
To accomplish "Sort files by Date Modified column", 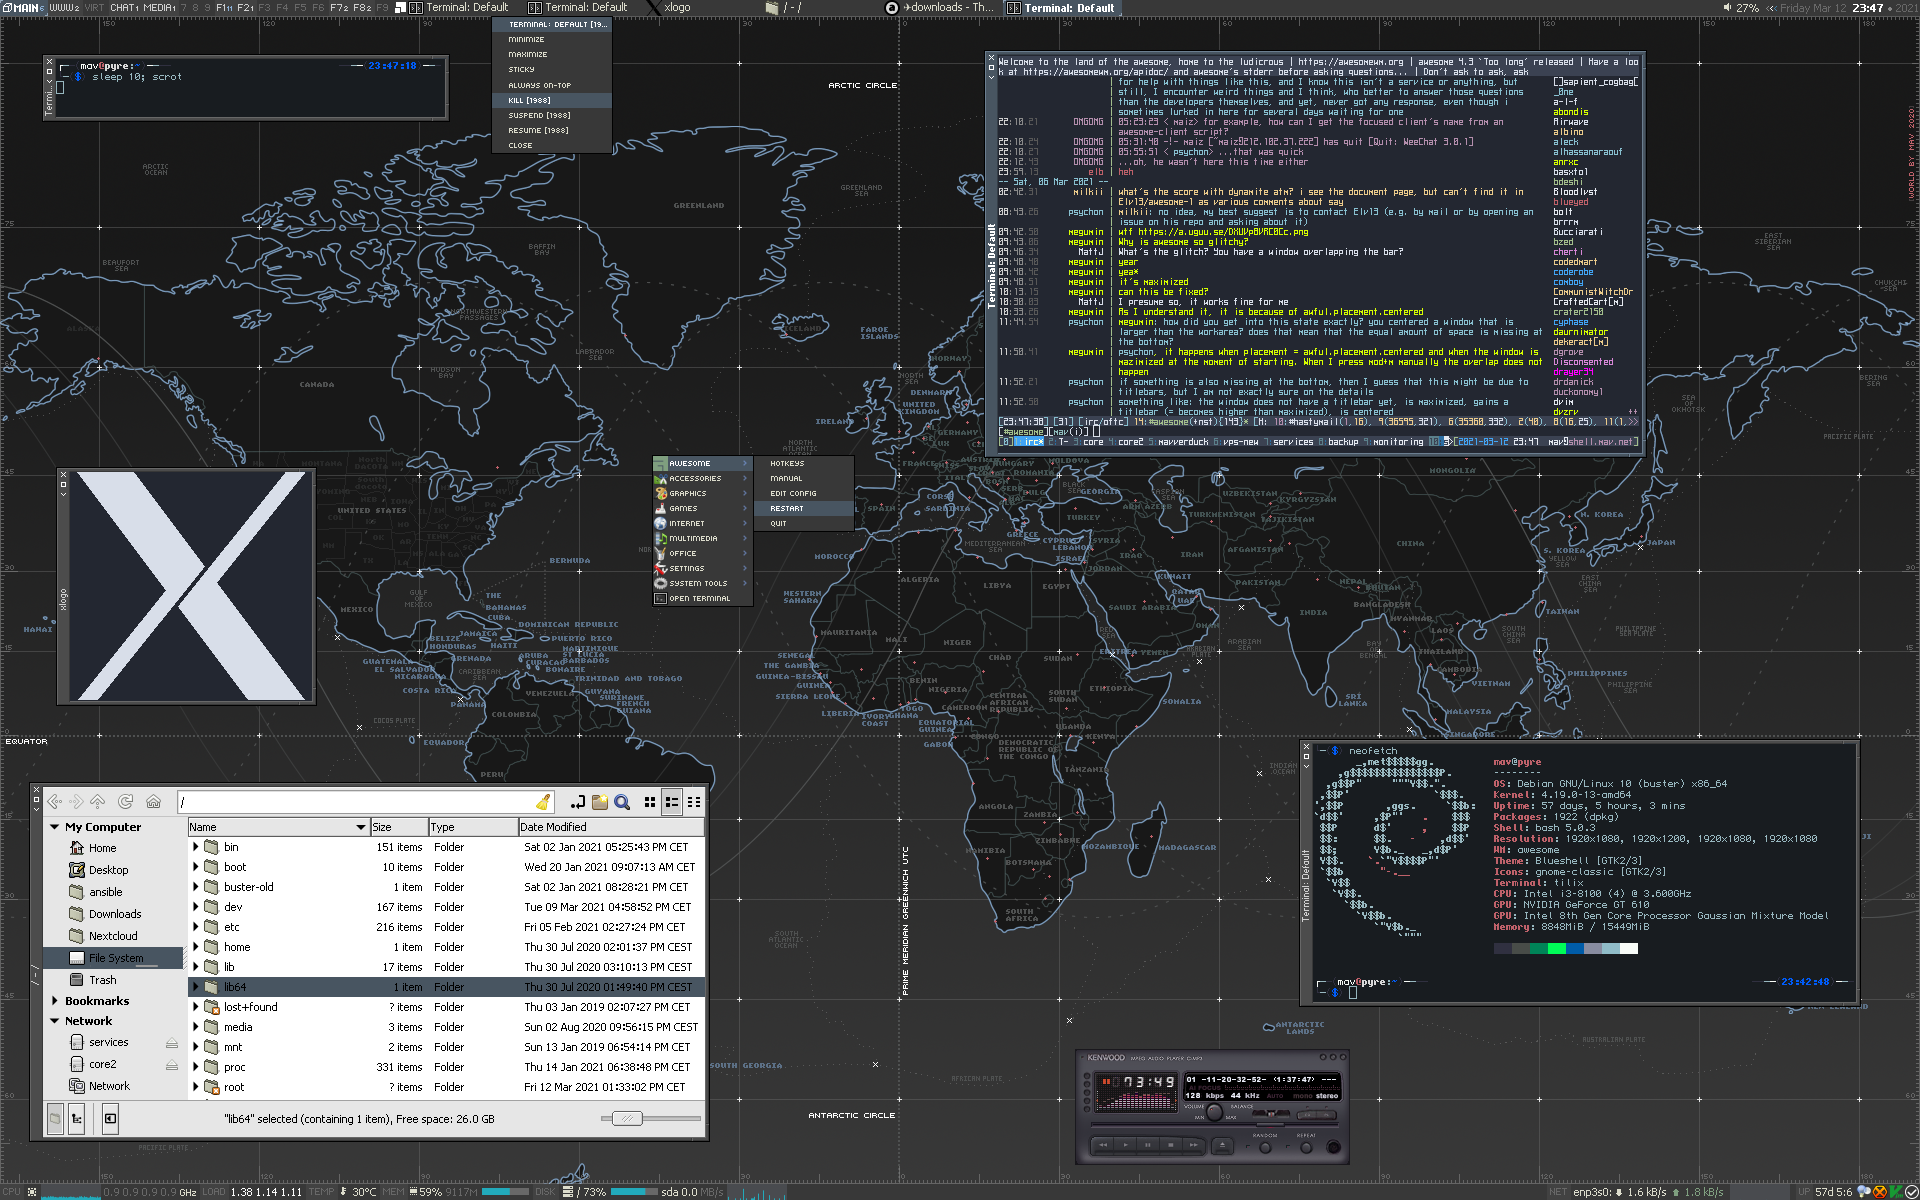I will [611, 827].
